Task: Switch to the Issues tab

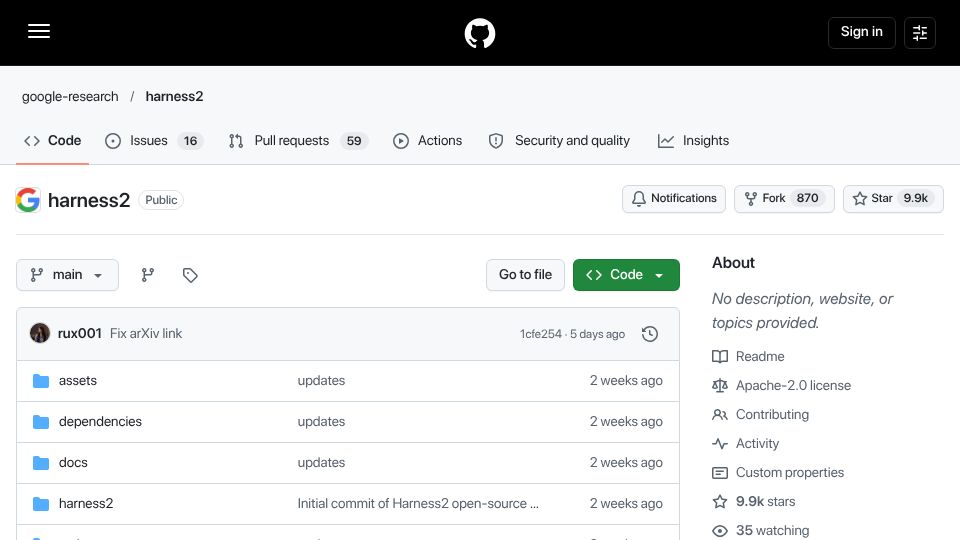Action: tap(154, 141)
